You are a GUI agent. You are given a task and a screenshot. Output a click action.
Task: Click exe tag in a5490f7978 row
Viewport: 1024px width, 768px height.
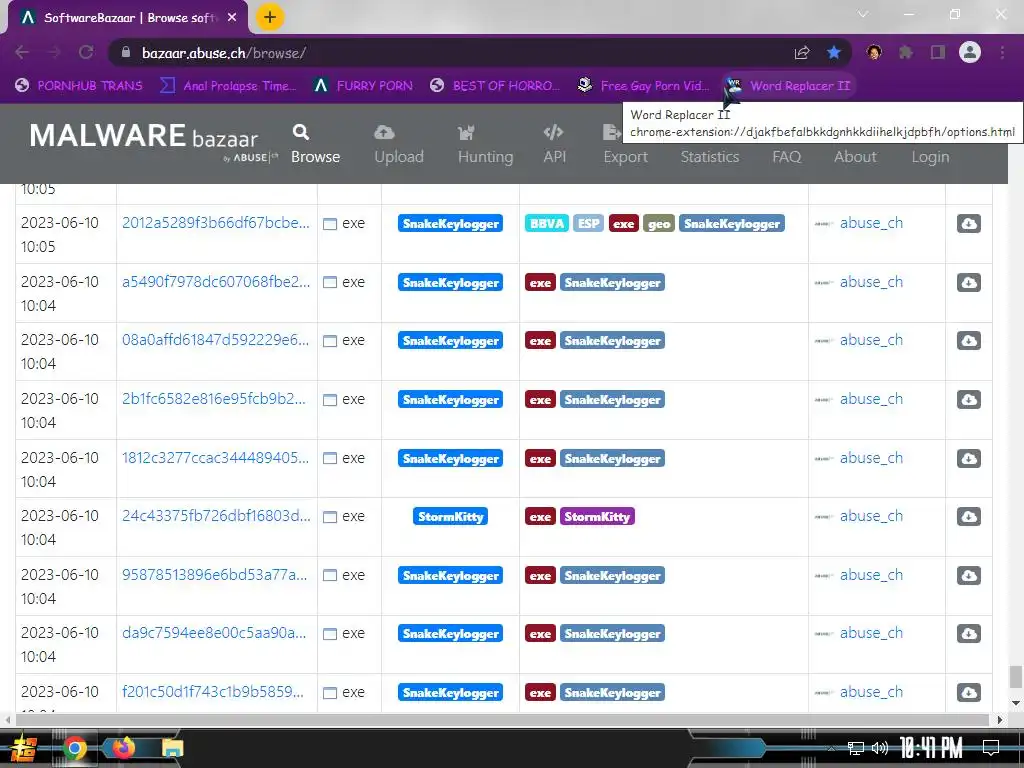(540, 282)
